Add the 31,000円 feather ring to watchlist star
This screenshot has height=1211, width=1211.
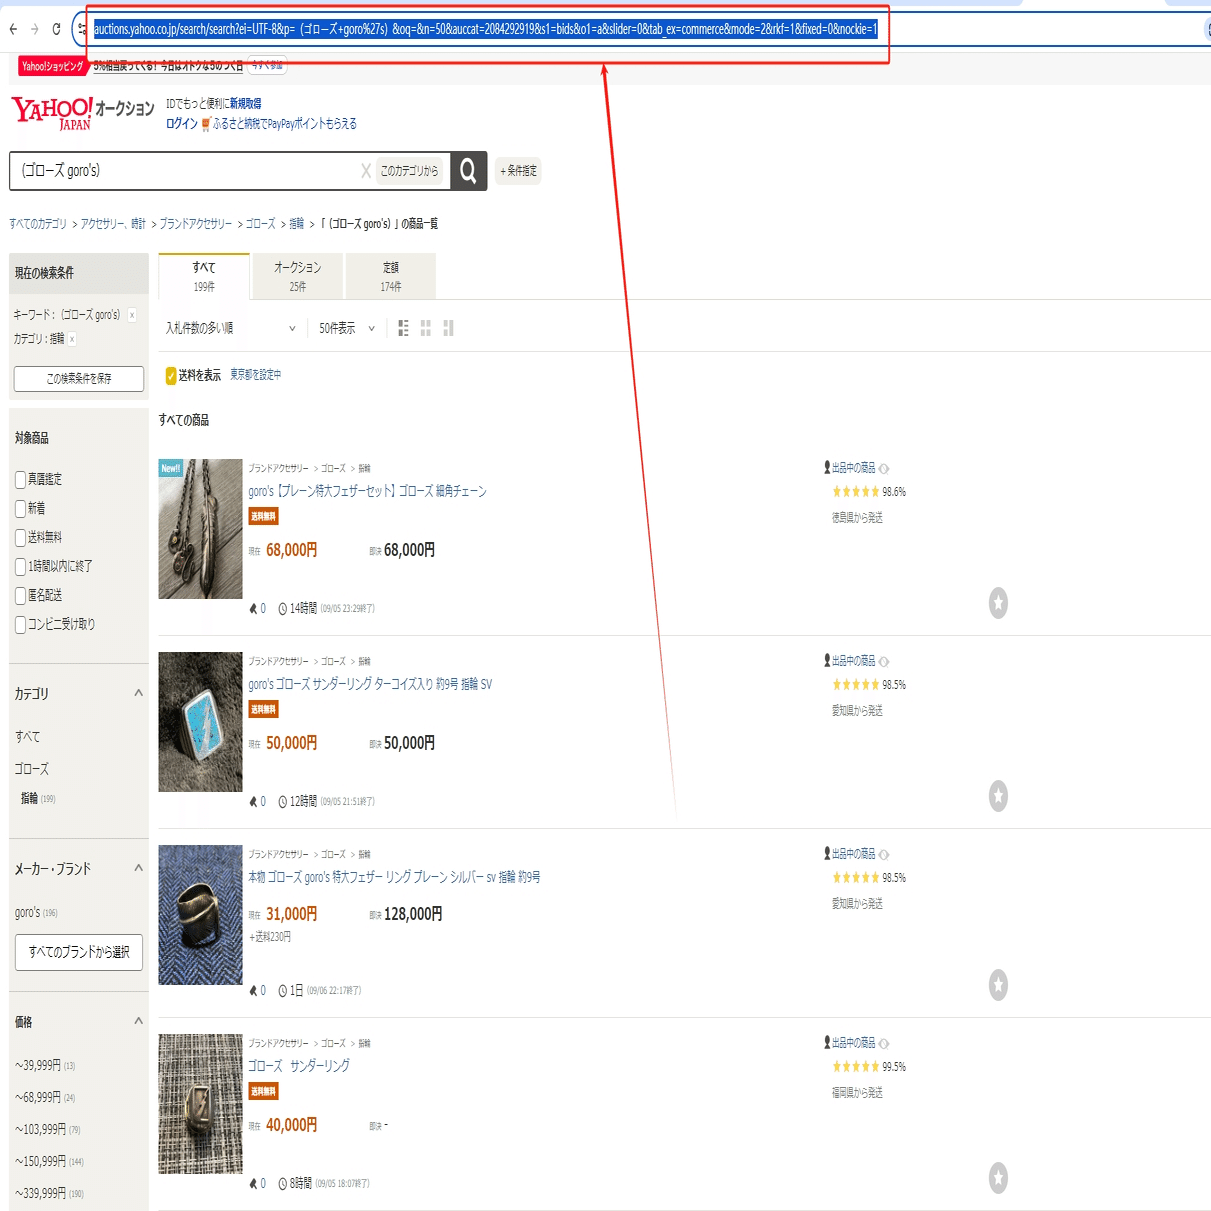coord(998,985)
